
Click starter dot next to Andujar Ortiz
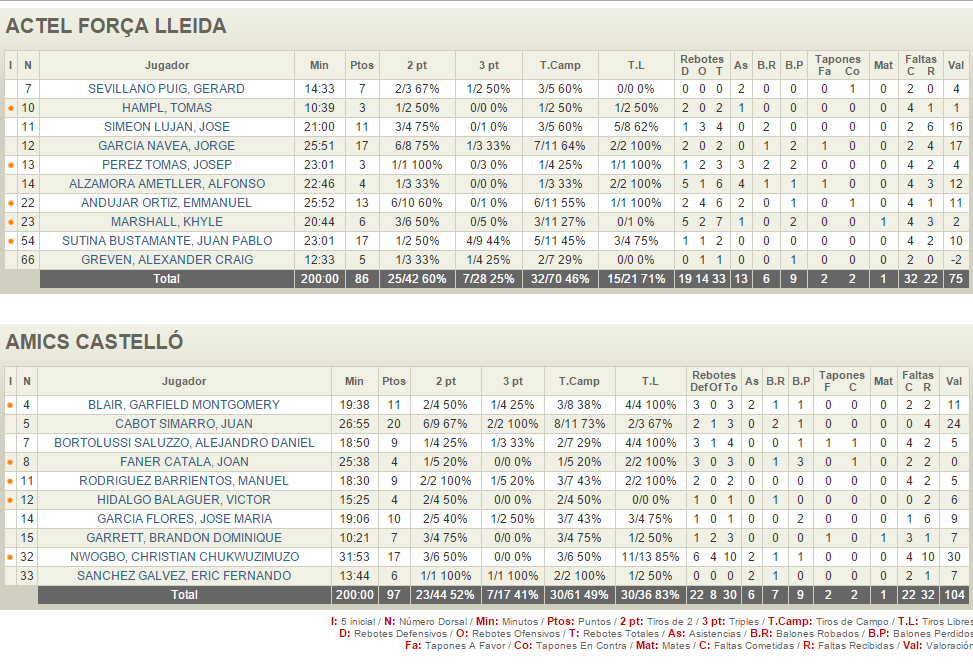[x=11, y=203]
